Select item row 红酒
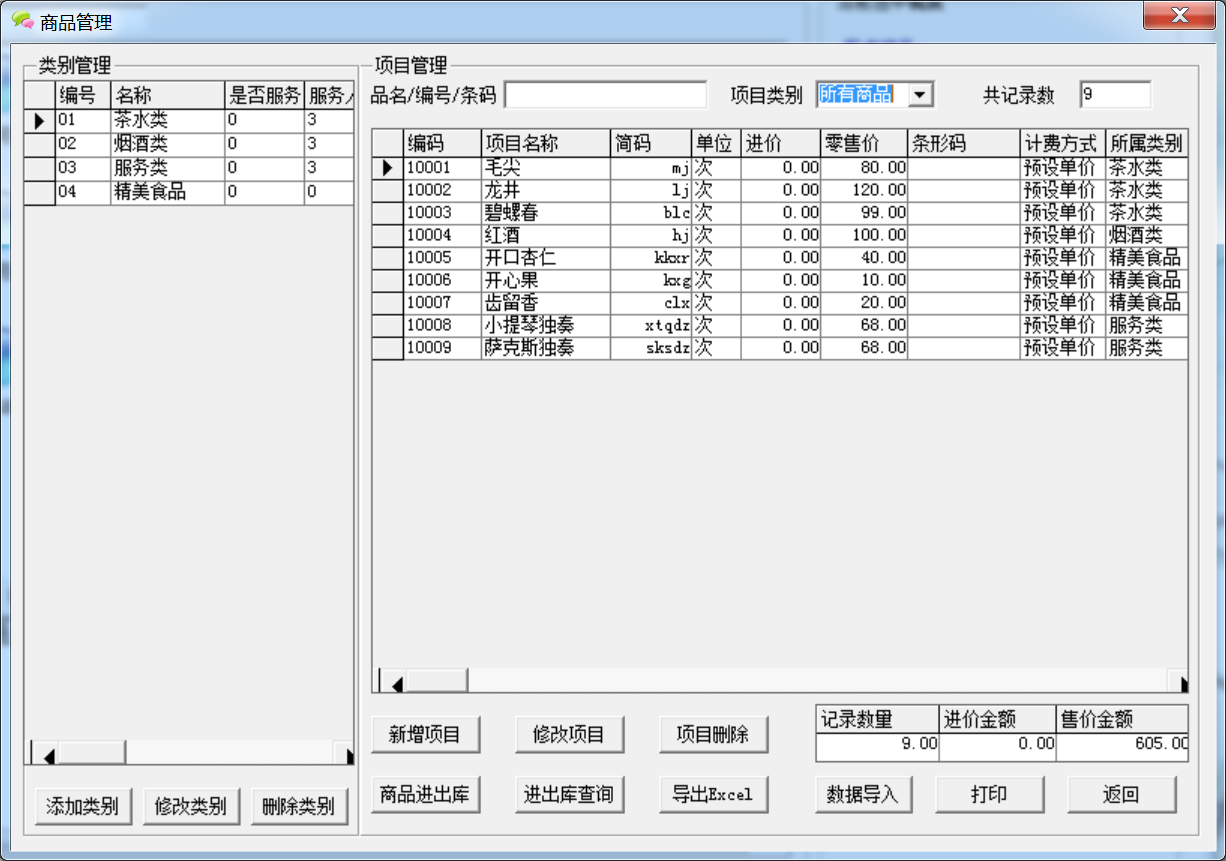 (x=780, y=235)
